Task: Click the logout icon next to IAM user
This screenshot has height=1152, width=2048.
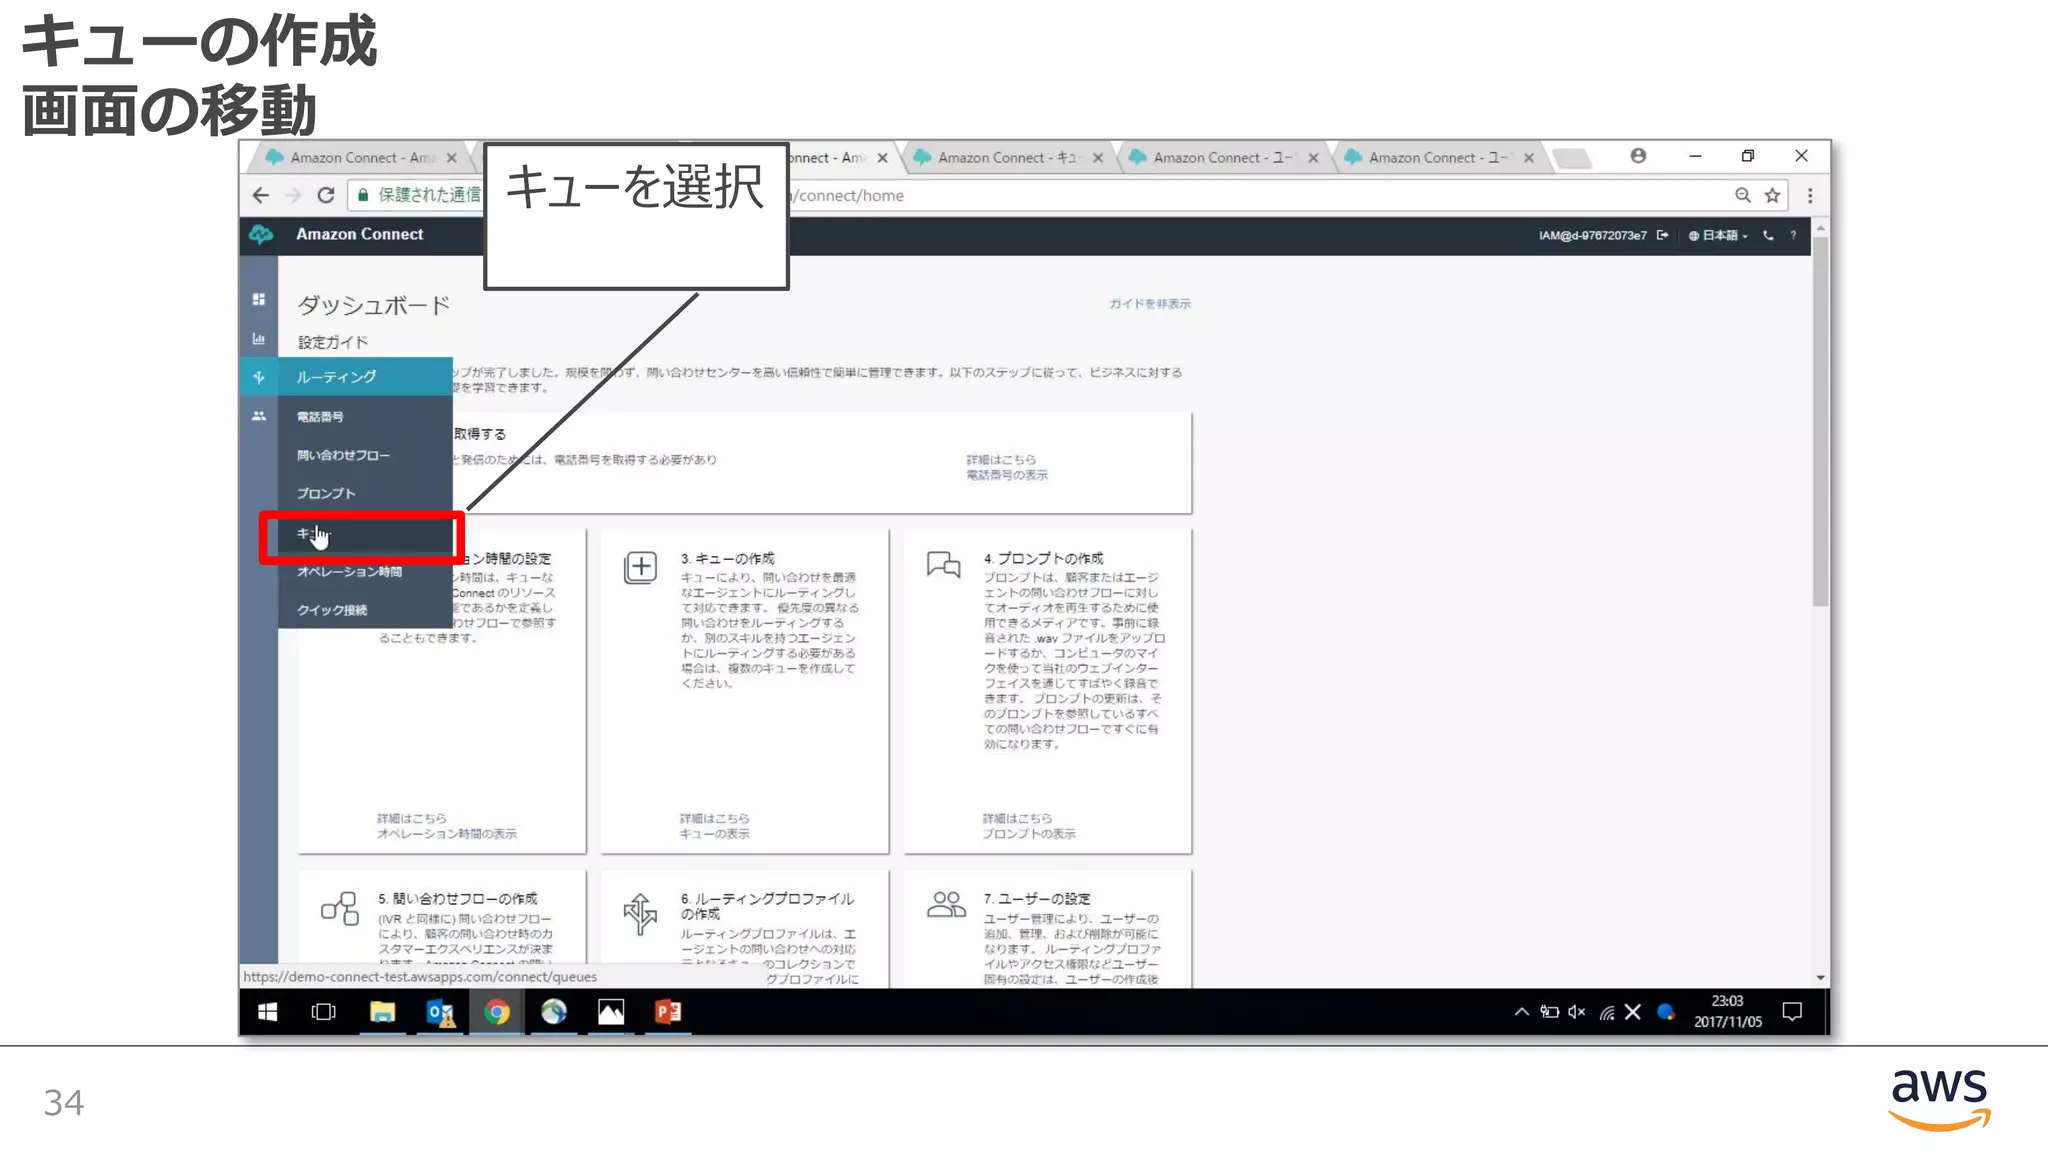Action: (1662, 235)
